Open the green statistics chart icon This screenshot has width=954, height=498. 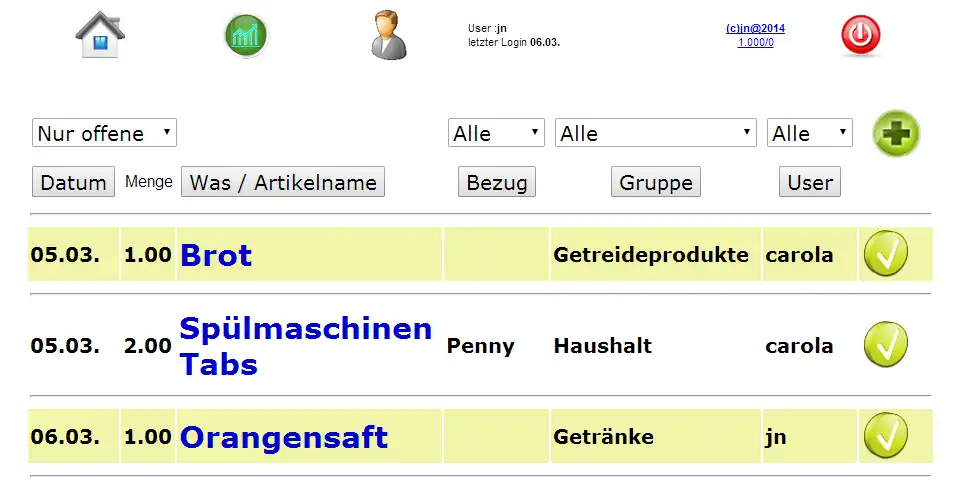(246, 36)
